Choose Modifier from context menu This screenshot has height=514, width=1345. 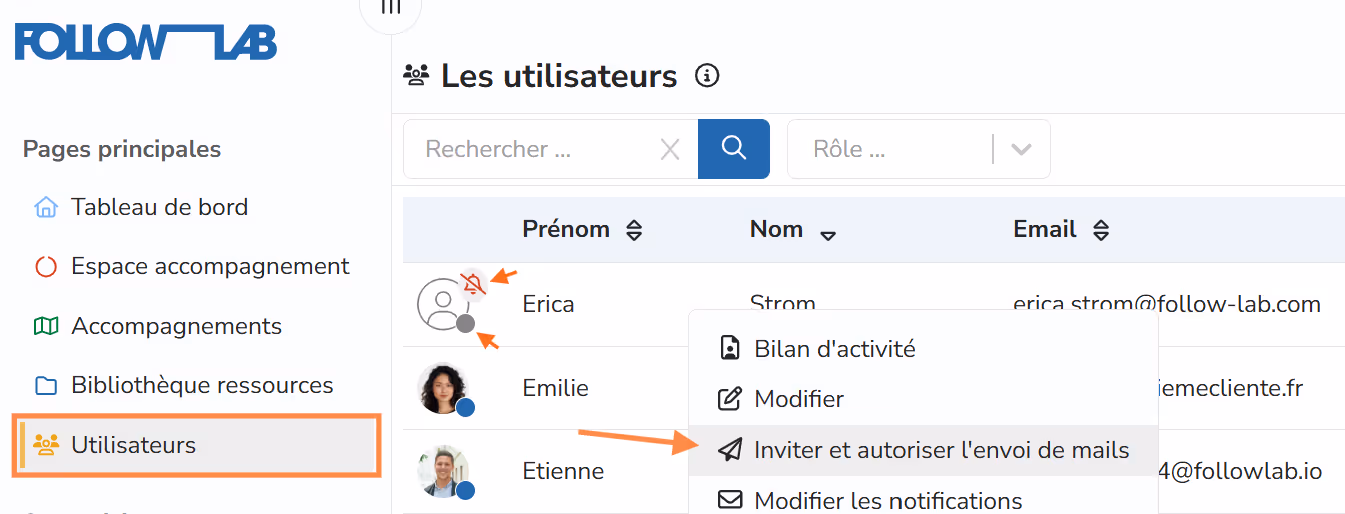(923, 399)
